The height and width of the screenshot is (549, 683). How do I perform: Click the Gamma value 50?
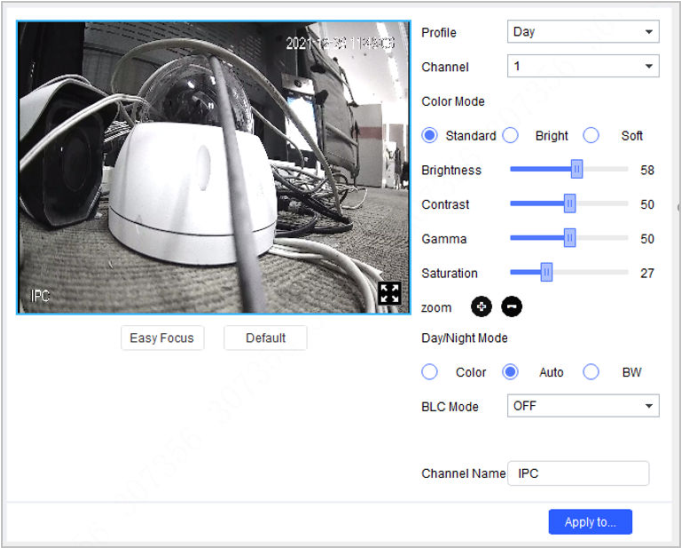(647, 239)
